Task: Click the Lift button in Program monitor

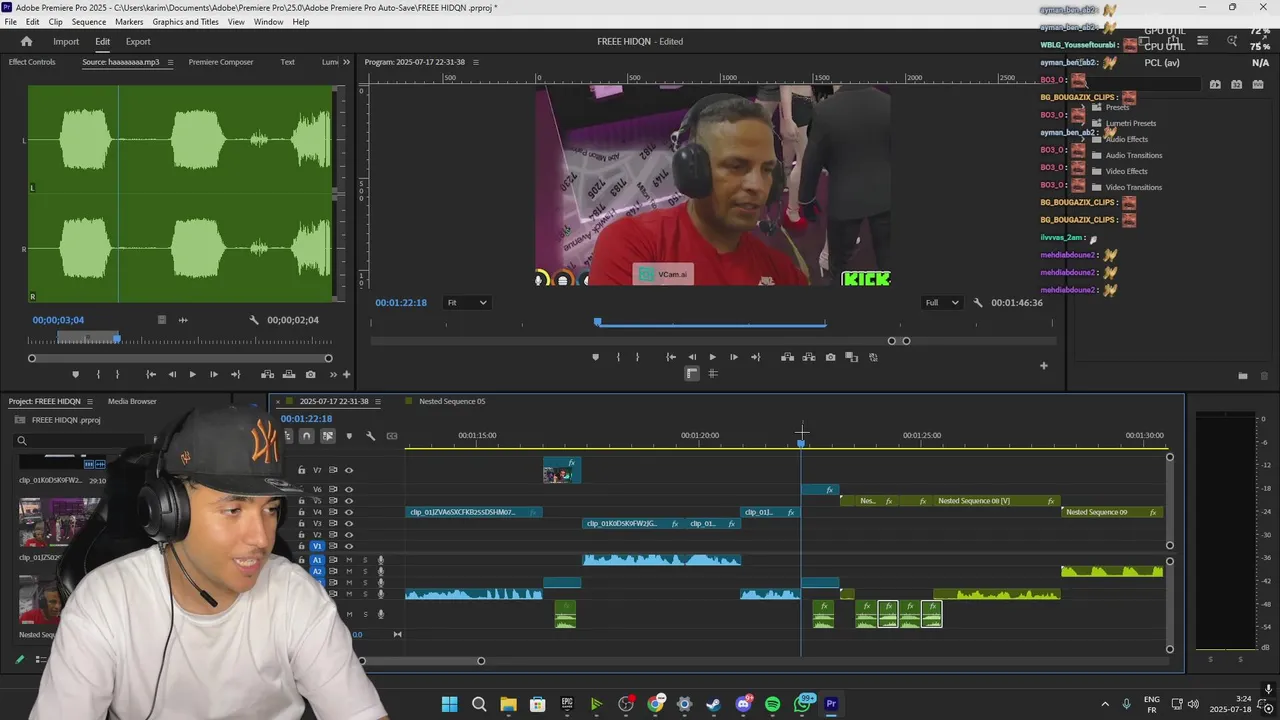Action: point(787,357)
